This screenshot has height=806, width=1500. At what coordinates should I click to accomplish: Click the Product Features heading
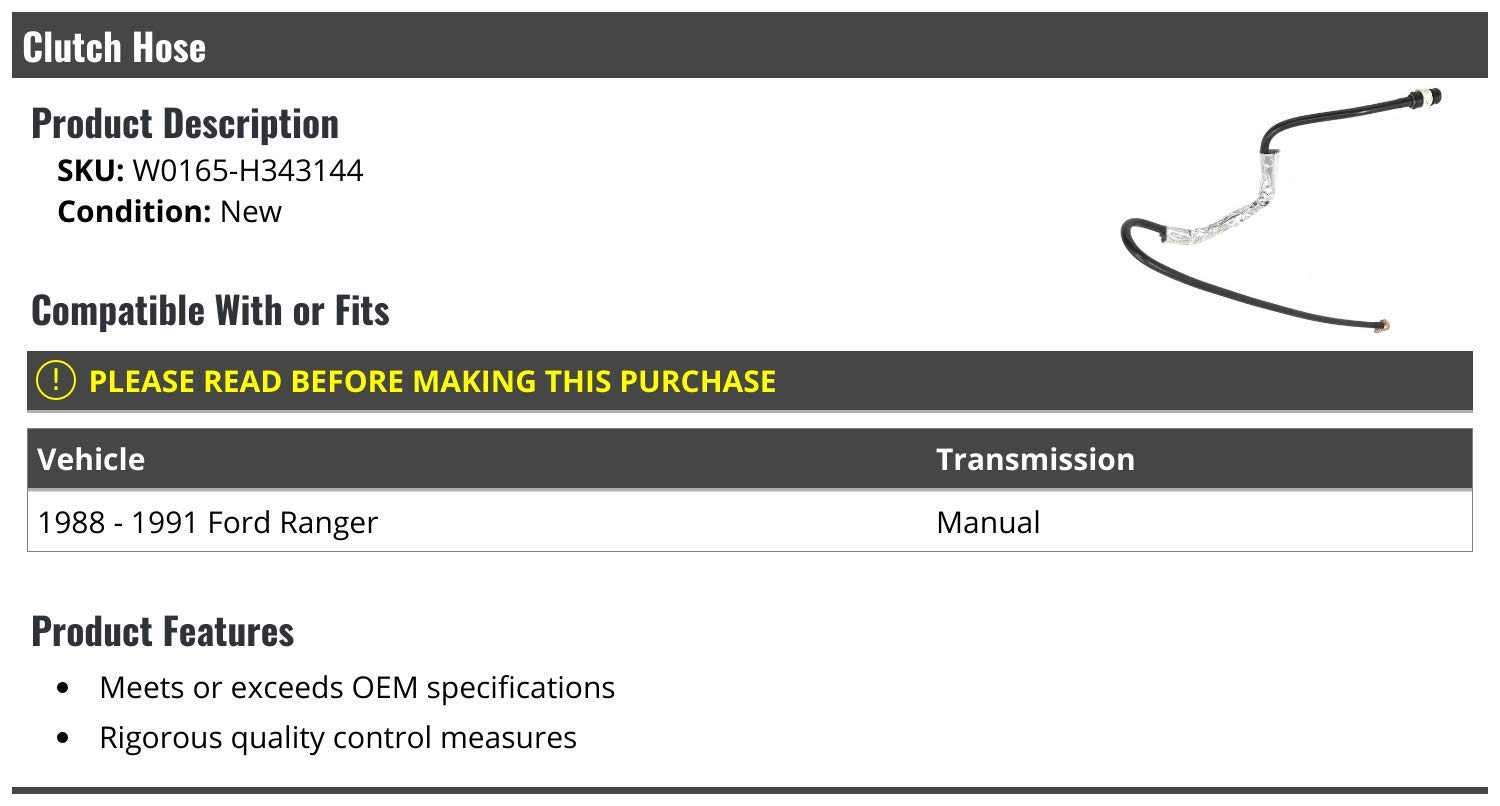(x=163, y=631)
